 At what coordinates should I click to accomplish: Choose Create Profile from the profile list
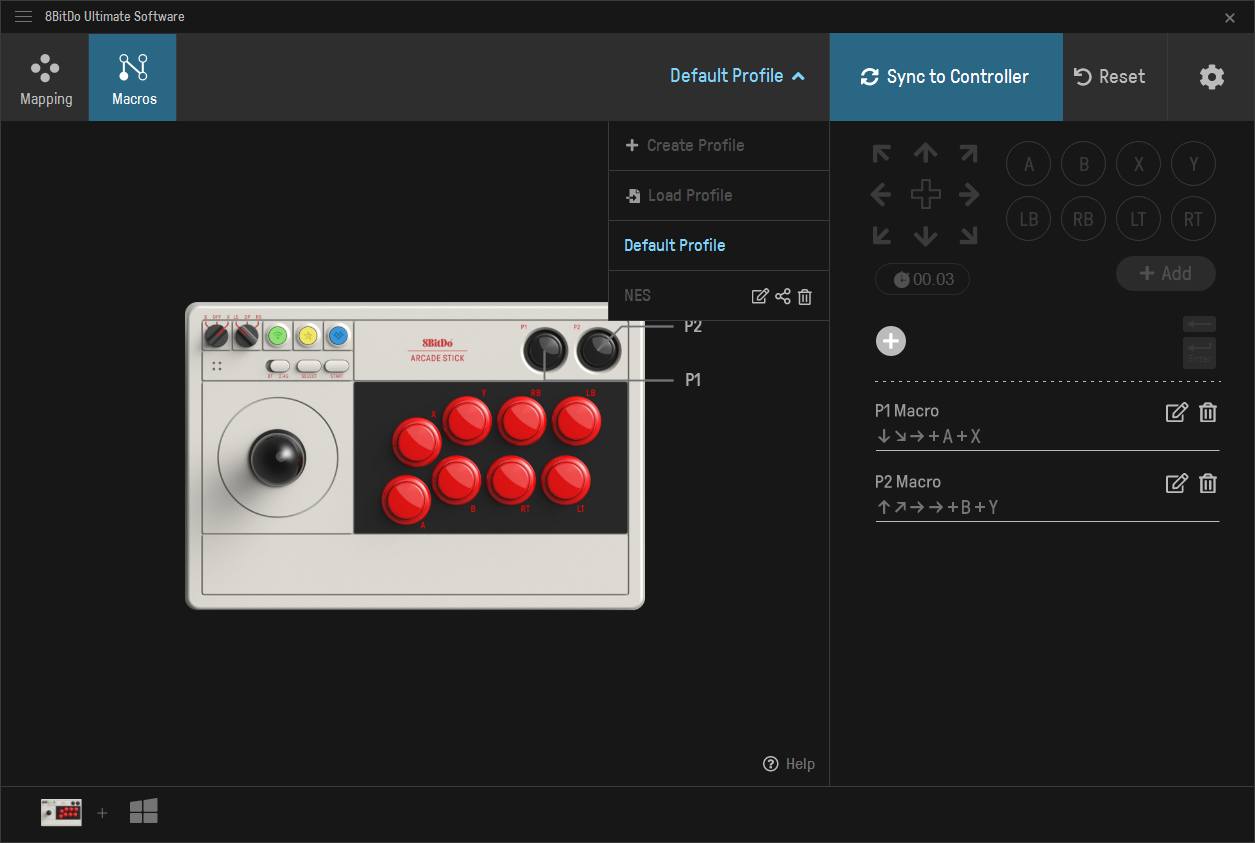coord(719,146)
